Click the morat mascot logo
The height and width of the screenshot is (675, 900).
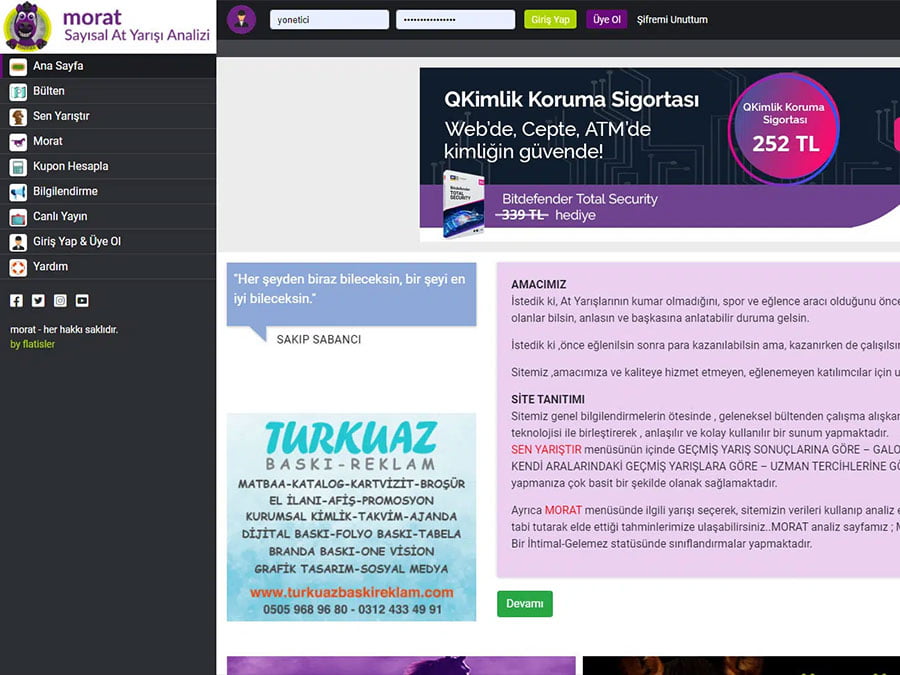(27, 26)
